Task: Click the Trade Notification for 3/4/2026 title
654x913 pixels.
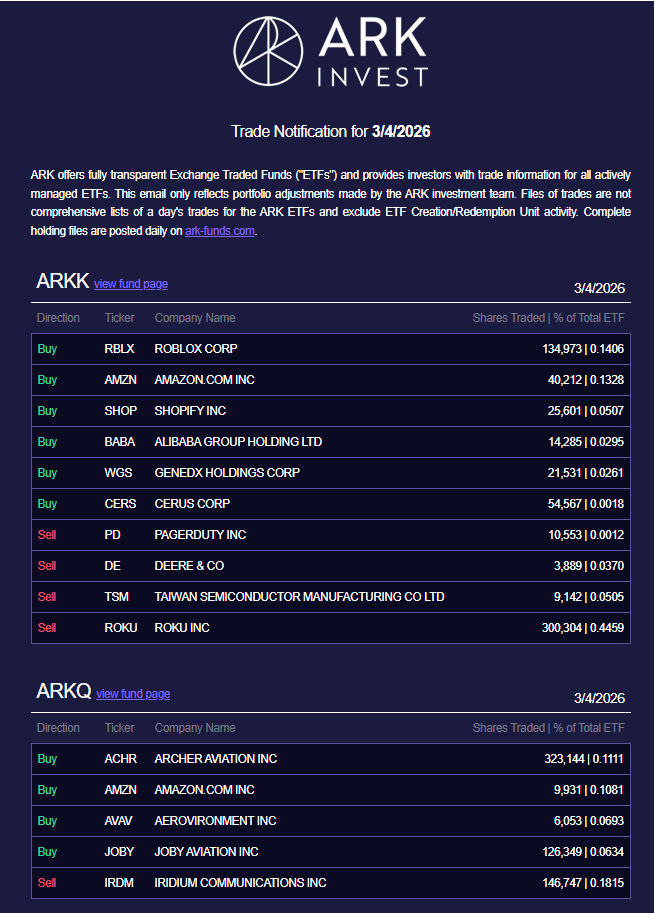Action: point(331,132)
